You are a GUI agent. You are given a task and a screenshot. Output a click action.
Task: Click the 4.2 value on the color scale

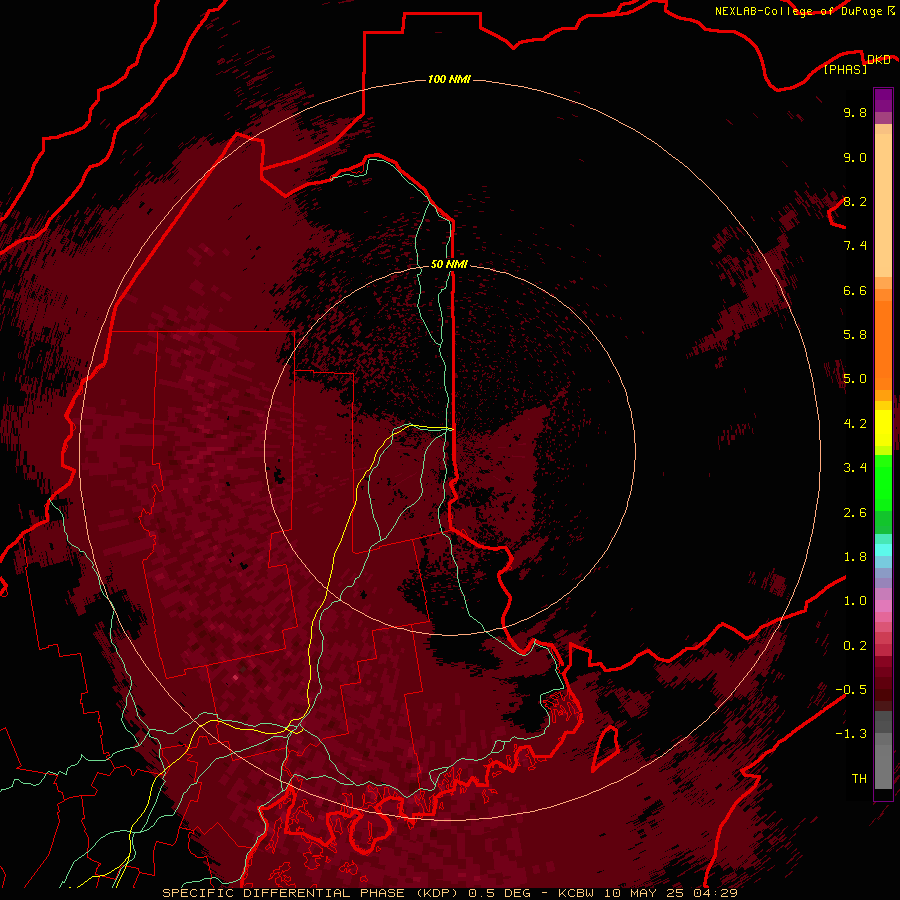click(x=855, y=424)
